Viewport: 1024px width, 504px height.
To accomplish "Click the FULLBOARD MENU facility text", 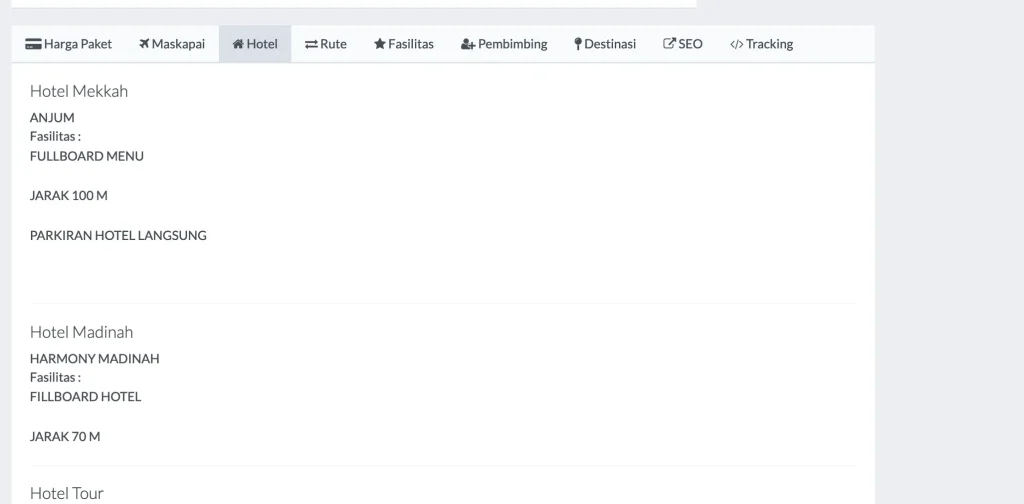I will point(87,156).
